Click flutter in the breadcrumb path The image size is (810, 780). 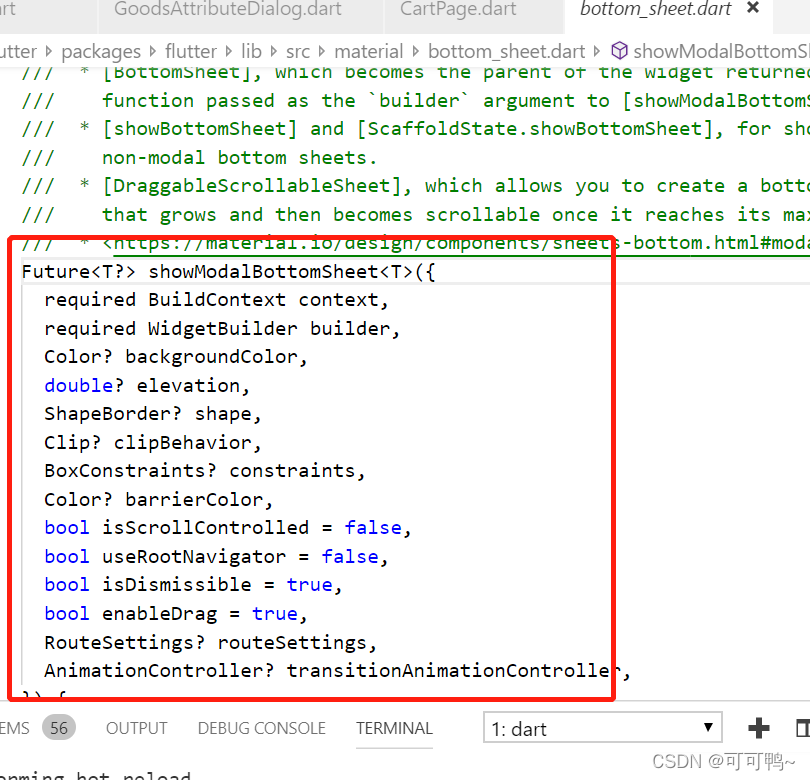coord(191,51)
